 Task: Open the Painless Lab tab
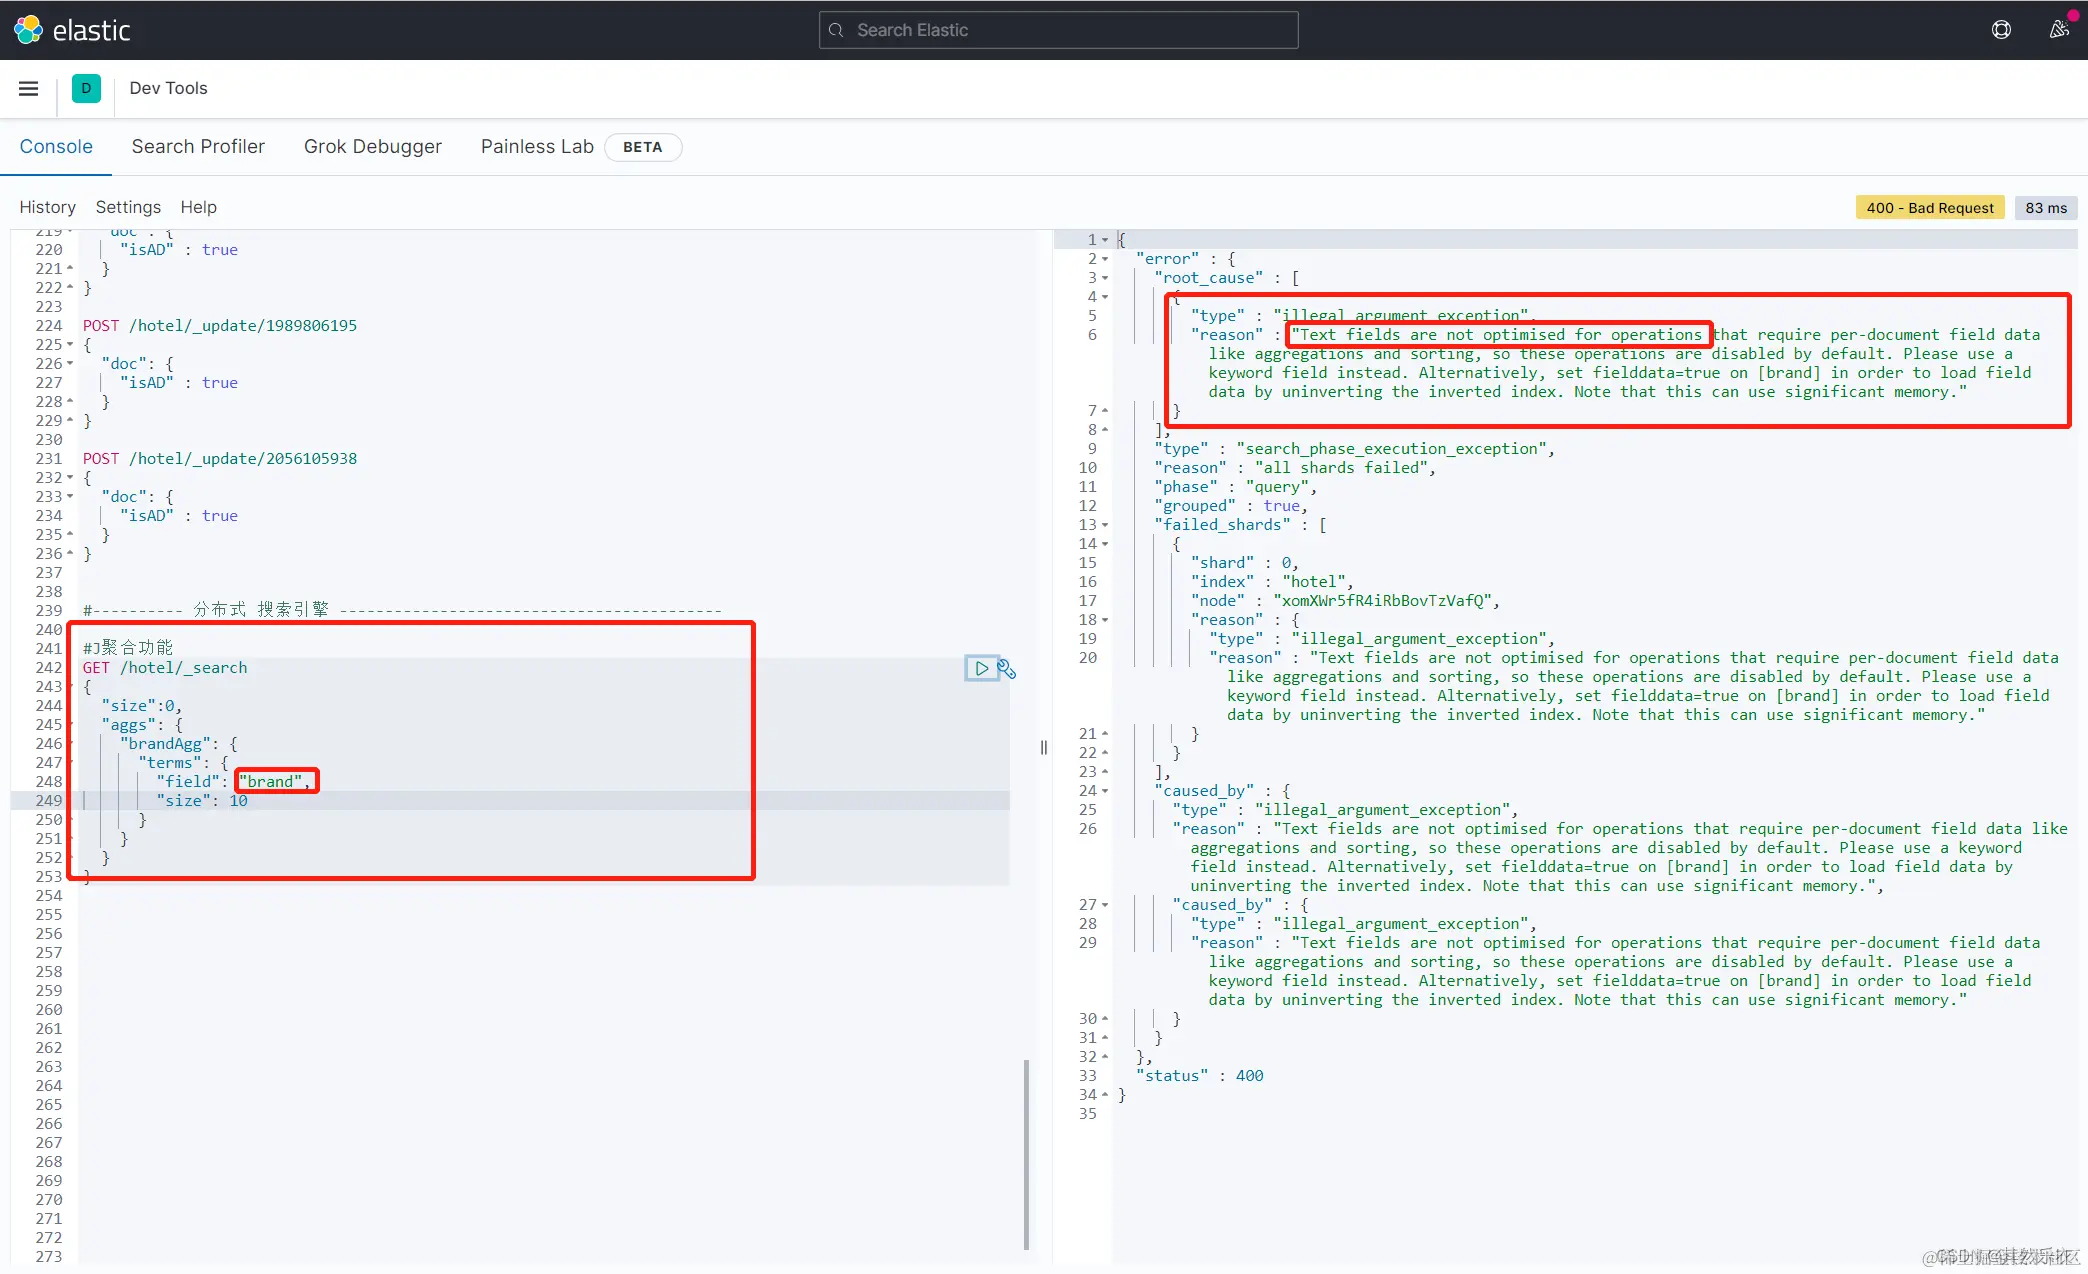537,146
